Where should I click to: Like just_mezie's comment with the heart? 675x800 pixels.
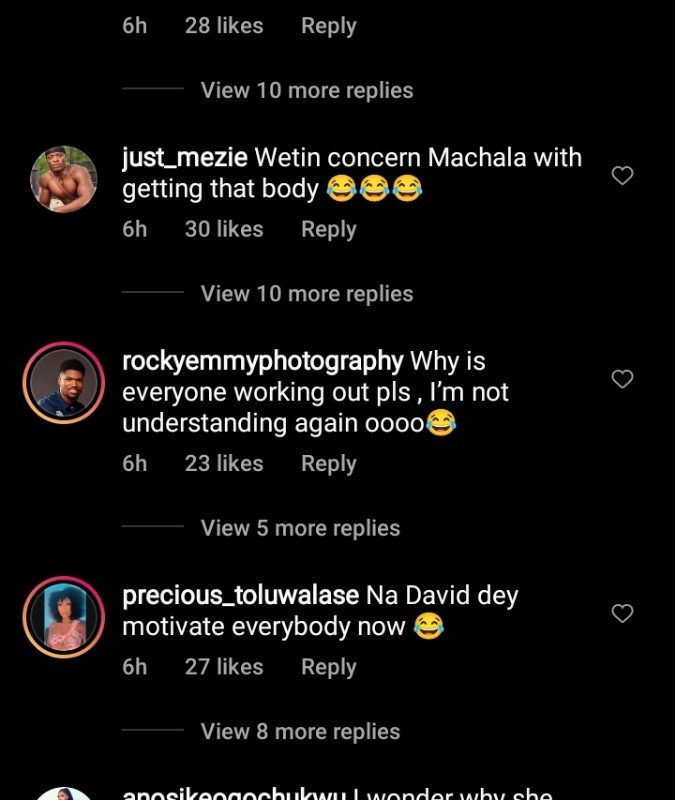pos(622,176)
